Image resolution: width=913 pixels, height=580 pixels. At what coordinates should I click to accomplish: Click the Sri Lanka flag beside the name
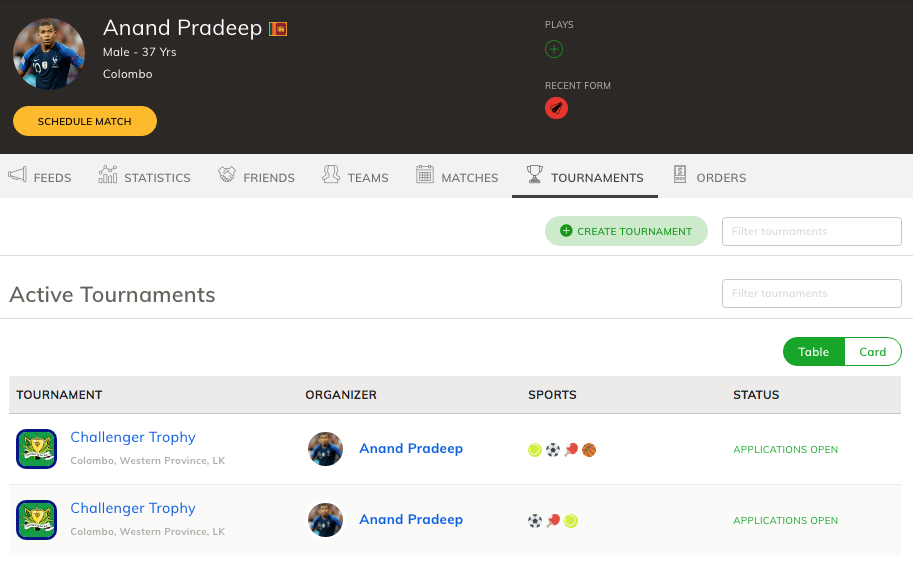coord(278,29)
